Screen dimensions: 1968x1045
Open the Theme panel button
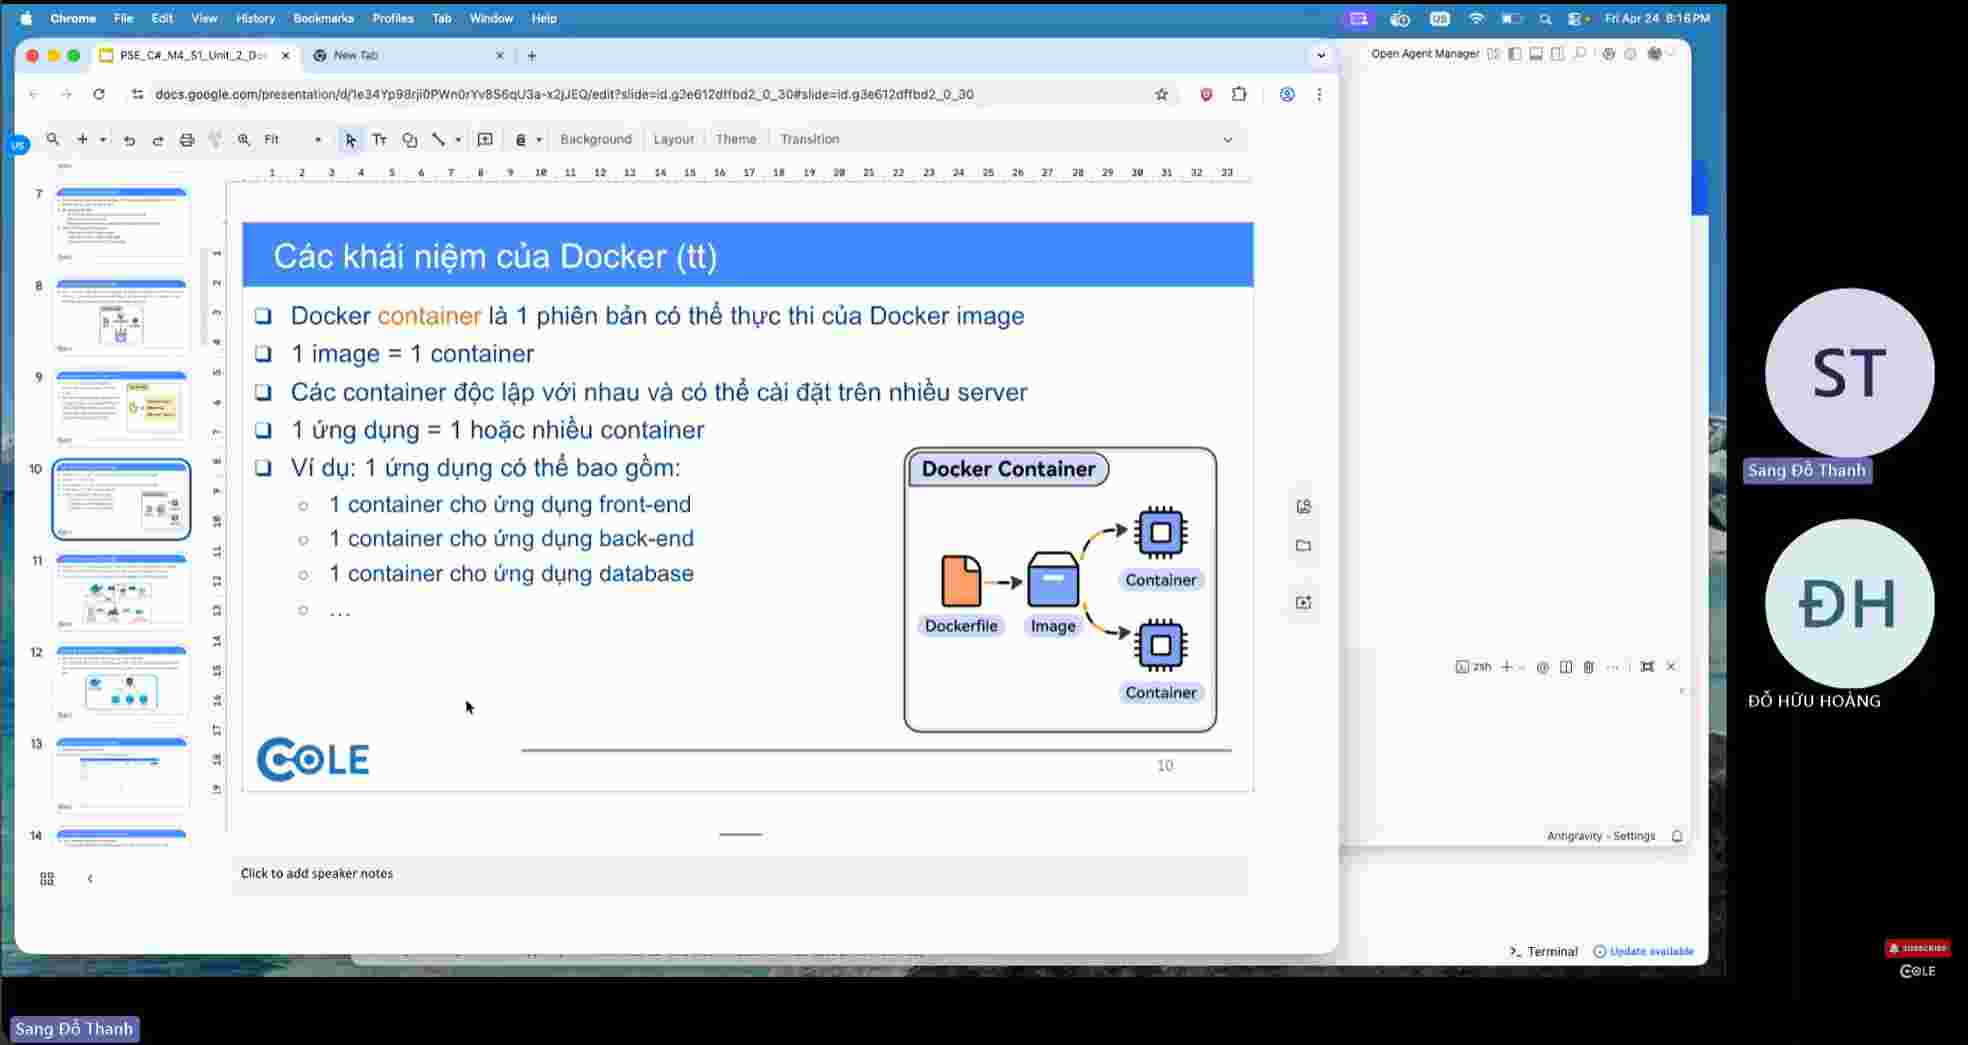pyautogui.click(x=736, y=139)
